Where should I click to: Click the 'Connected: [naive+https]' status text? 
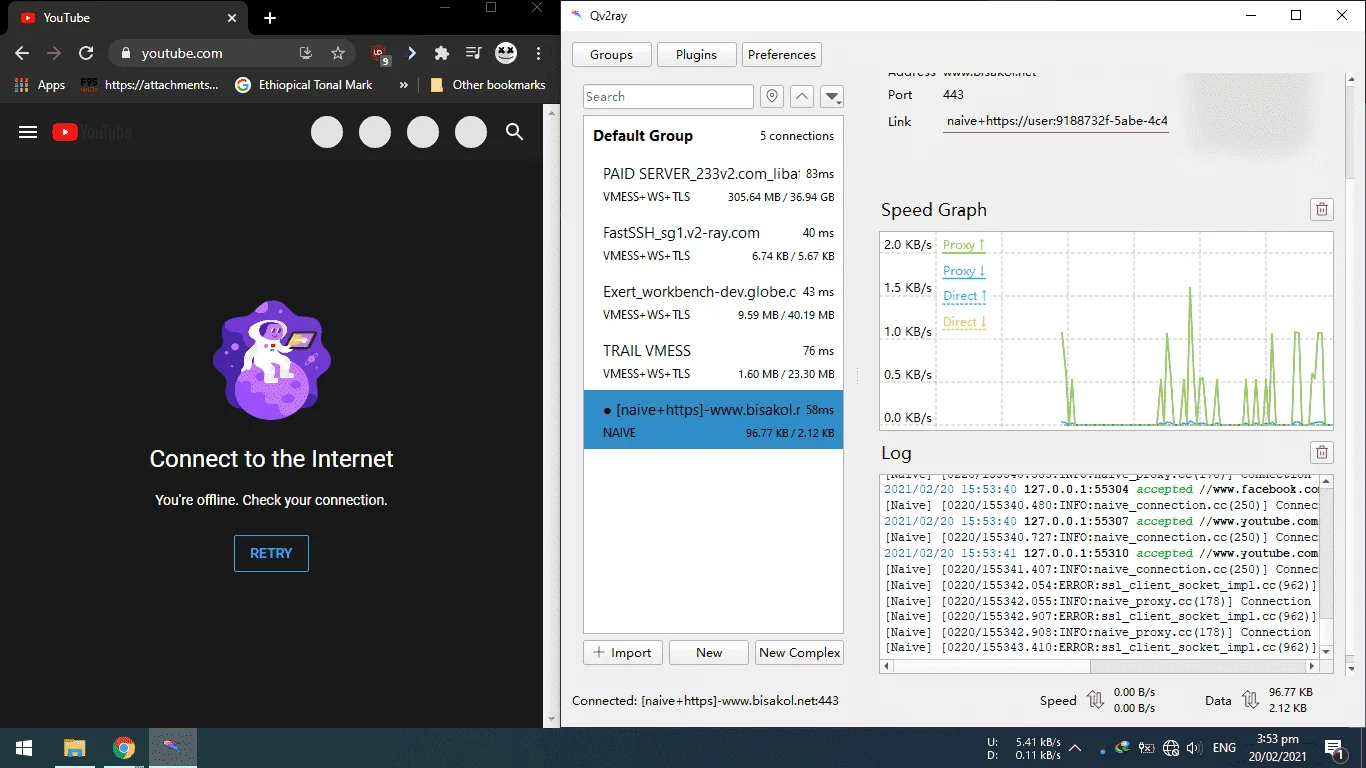click(705, 701)
